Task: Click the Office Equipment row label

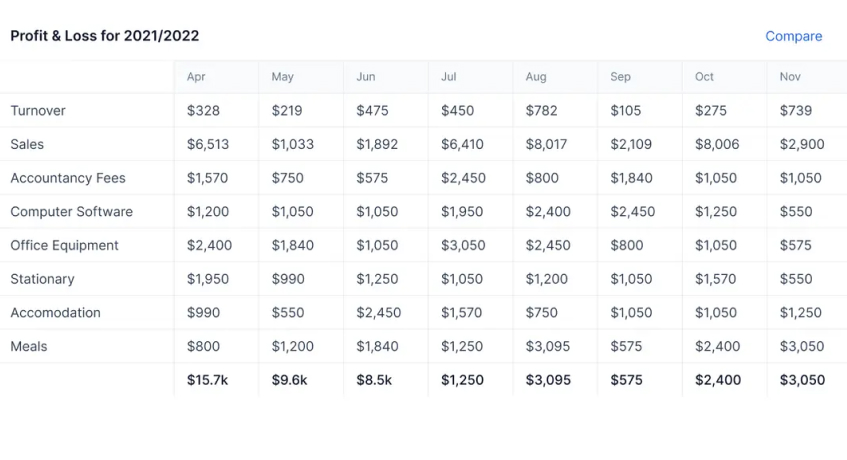Action: (64, 245)
